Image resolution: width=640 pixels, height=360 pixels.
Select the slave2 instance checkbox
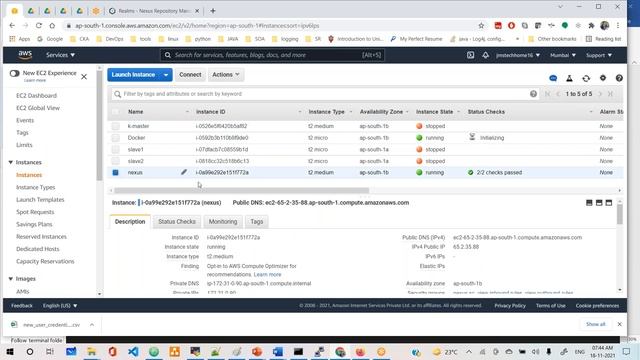click(x=116, y=161)
